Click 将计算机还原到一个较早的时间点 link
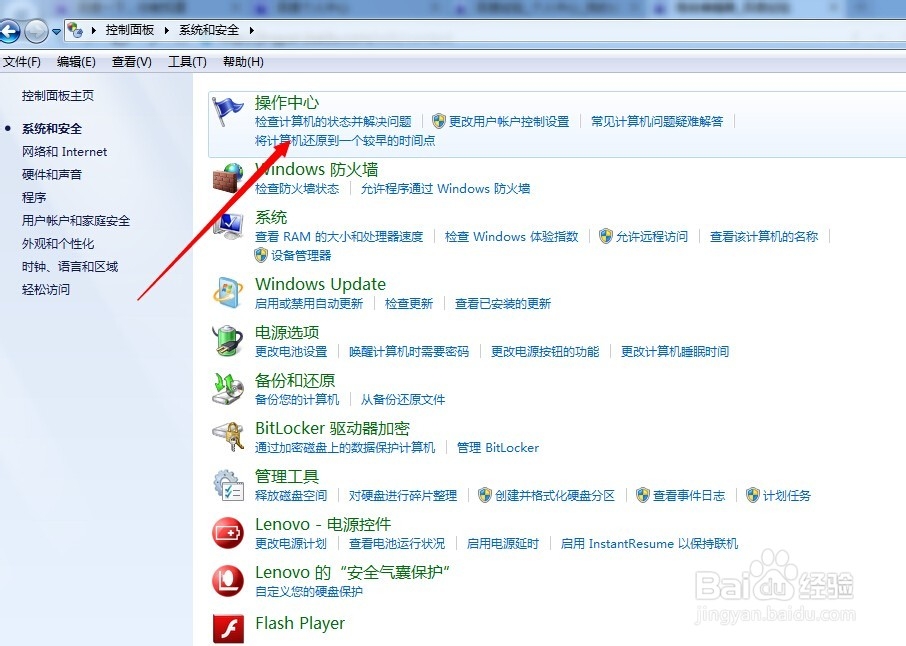Image resolution: width=906 pixels, height=646 pixels. [x=346, y=140]
